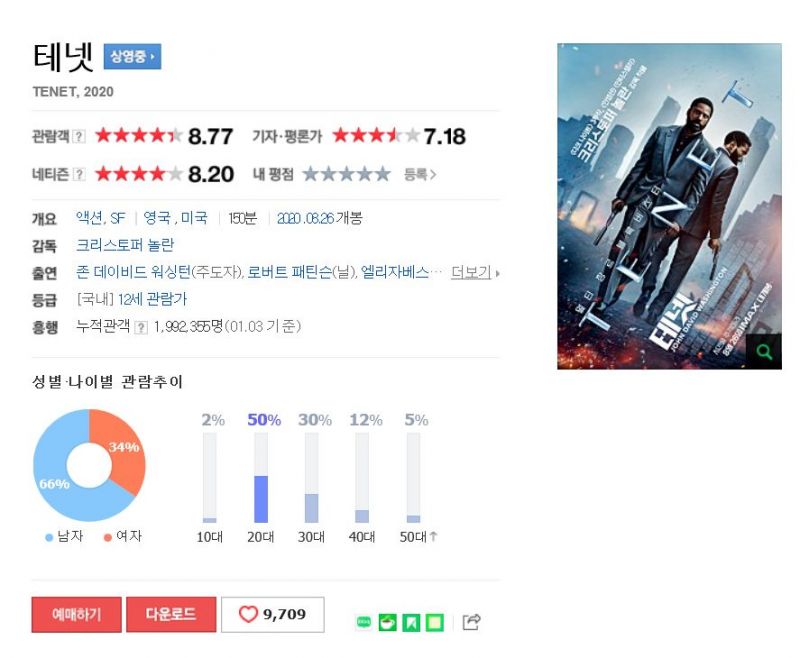Click the help icon next to 누적관객
The width and height of the screenshot is (800, 658).
click(141, 327)
